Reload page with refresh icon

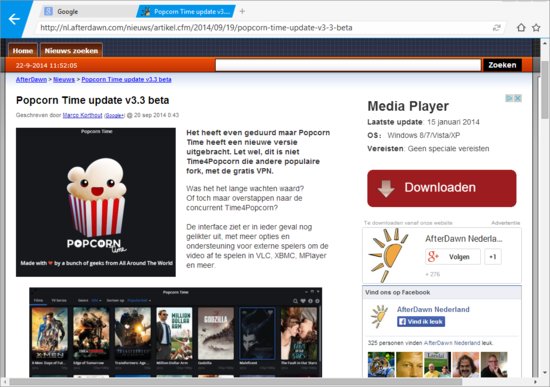click(496, 28)
